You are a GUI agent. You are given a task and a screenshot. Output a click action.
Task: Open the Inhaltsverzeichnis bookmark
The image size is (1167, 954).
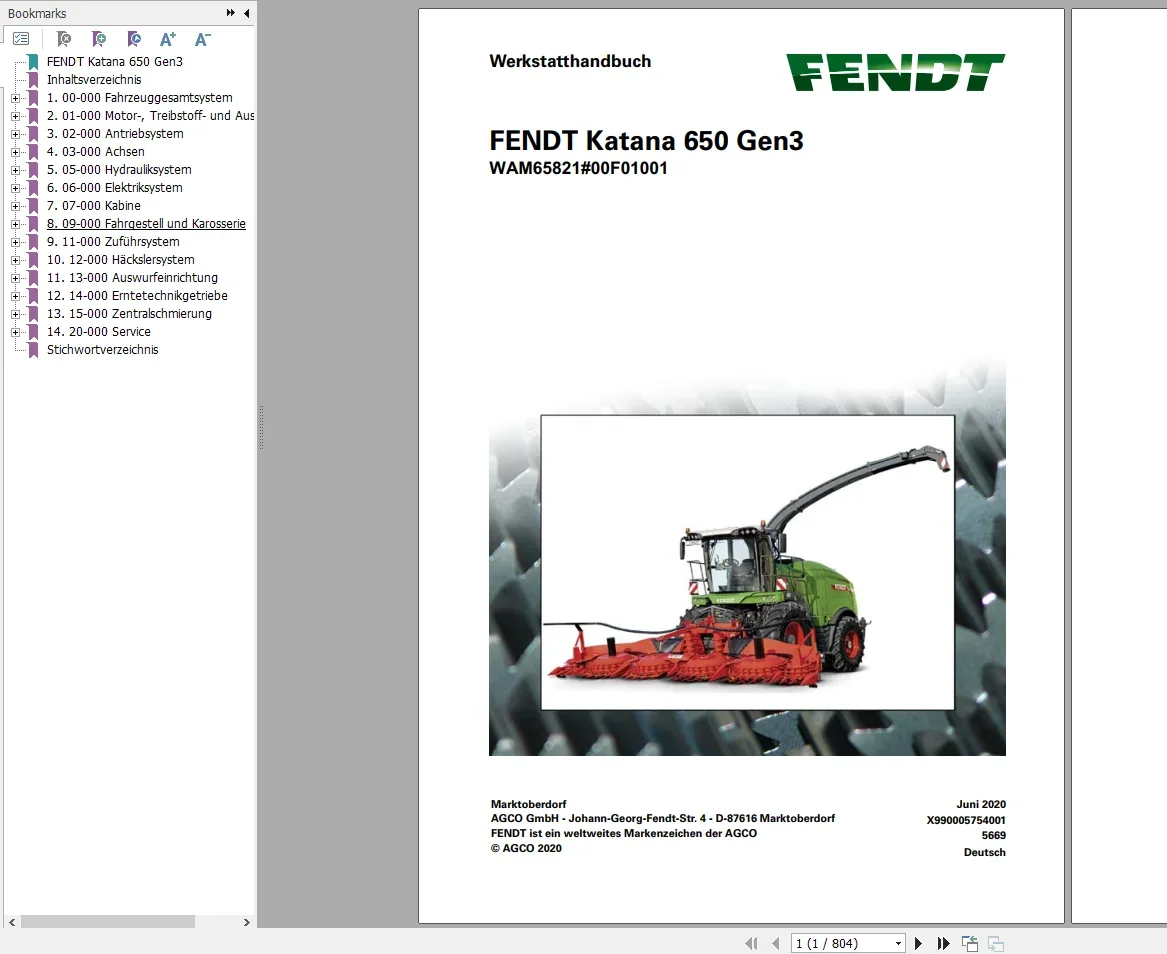click(94, 80)
